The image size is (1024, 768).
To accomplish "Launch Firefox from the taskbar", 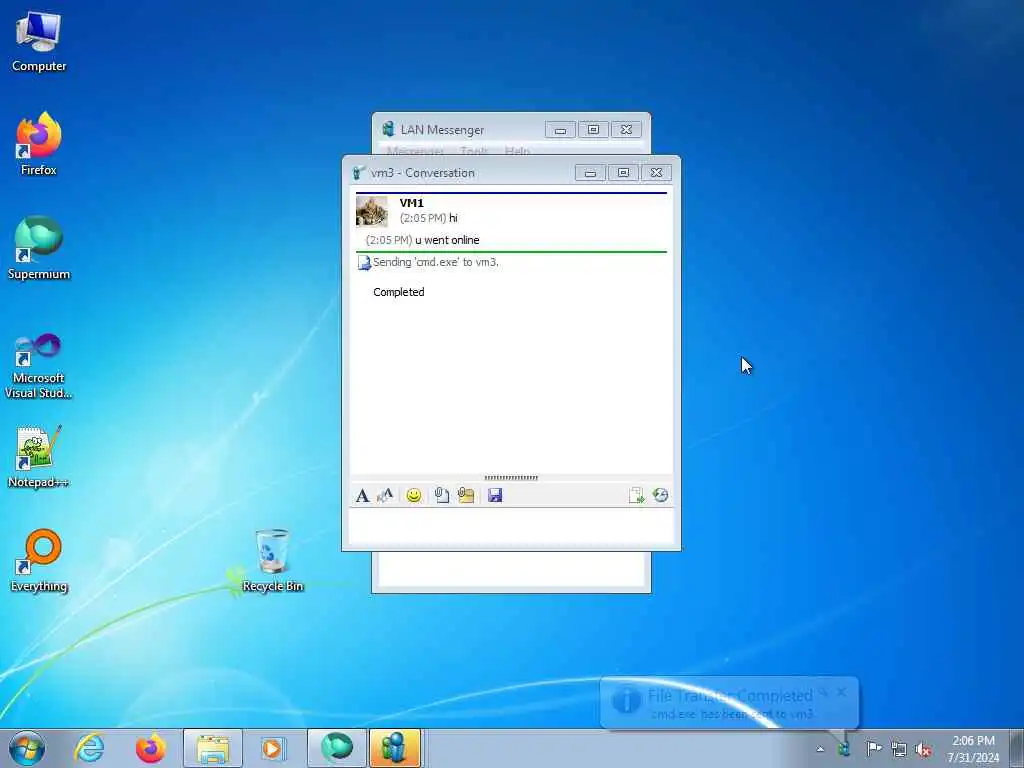I will click(150, 748).
